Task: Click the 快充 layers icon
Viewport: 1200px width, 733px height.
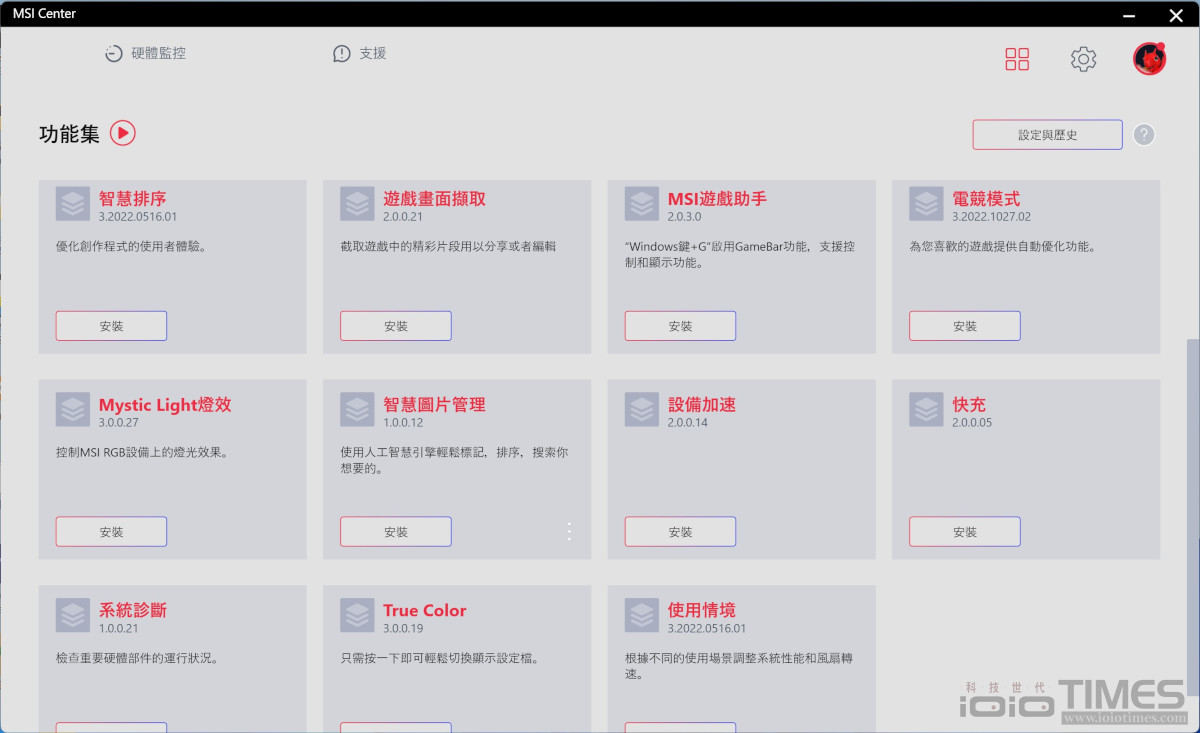Action: tap(926, 410)
